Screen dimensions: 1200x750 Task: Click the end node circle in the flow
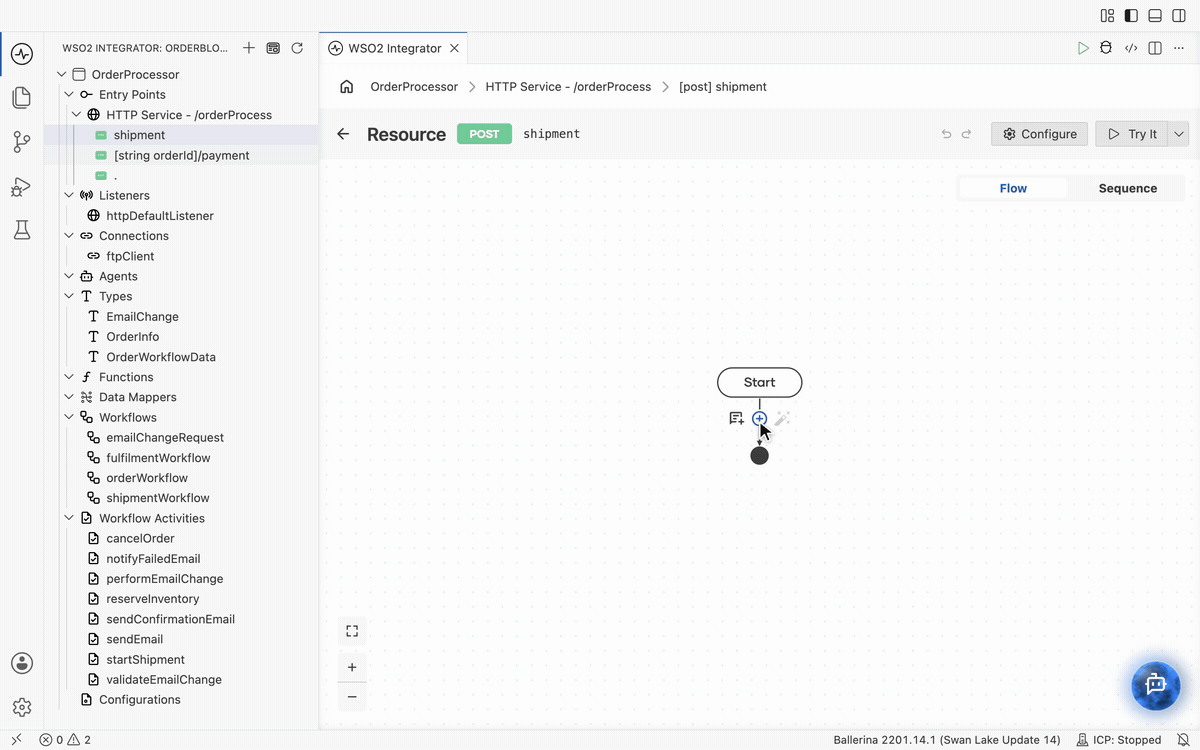(760, 456)
